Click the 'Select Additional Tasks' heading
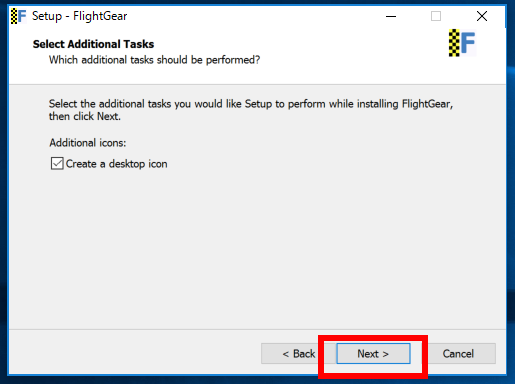Screen dimensions: 515x384 tap(93, 44)
